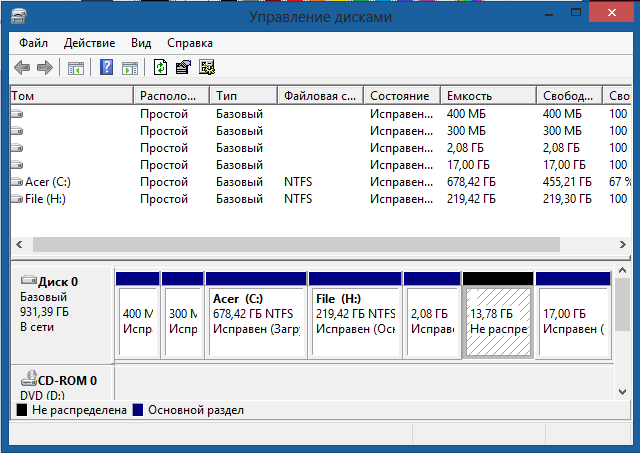
Task: Toggle the action pane toolbar icon
Action: pyautogui.click(x=130, y=68)
